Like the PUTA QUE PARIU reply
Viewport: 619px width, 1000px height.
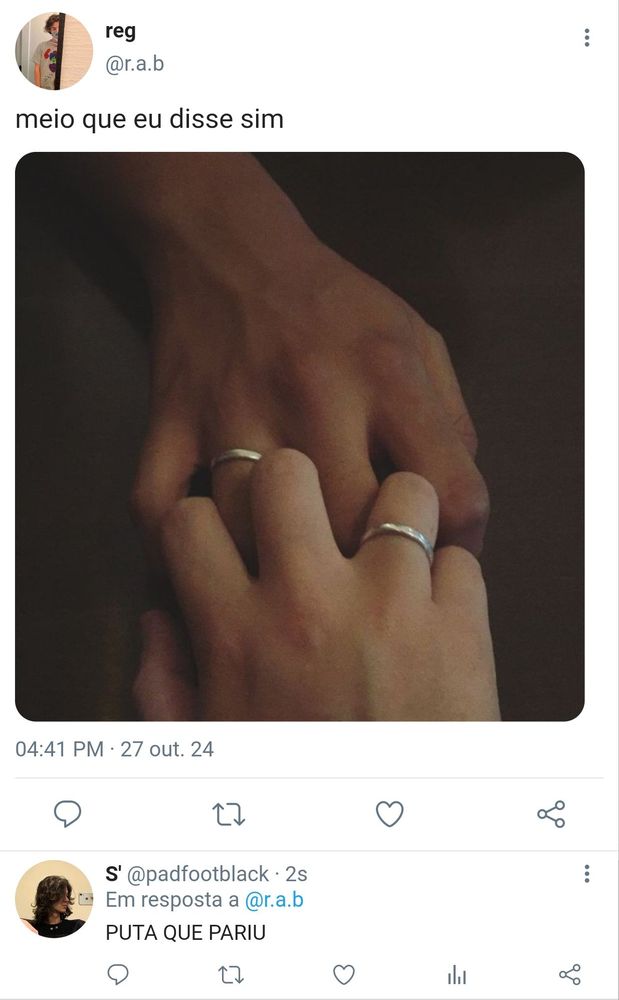tap(344, 974)
